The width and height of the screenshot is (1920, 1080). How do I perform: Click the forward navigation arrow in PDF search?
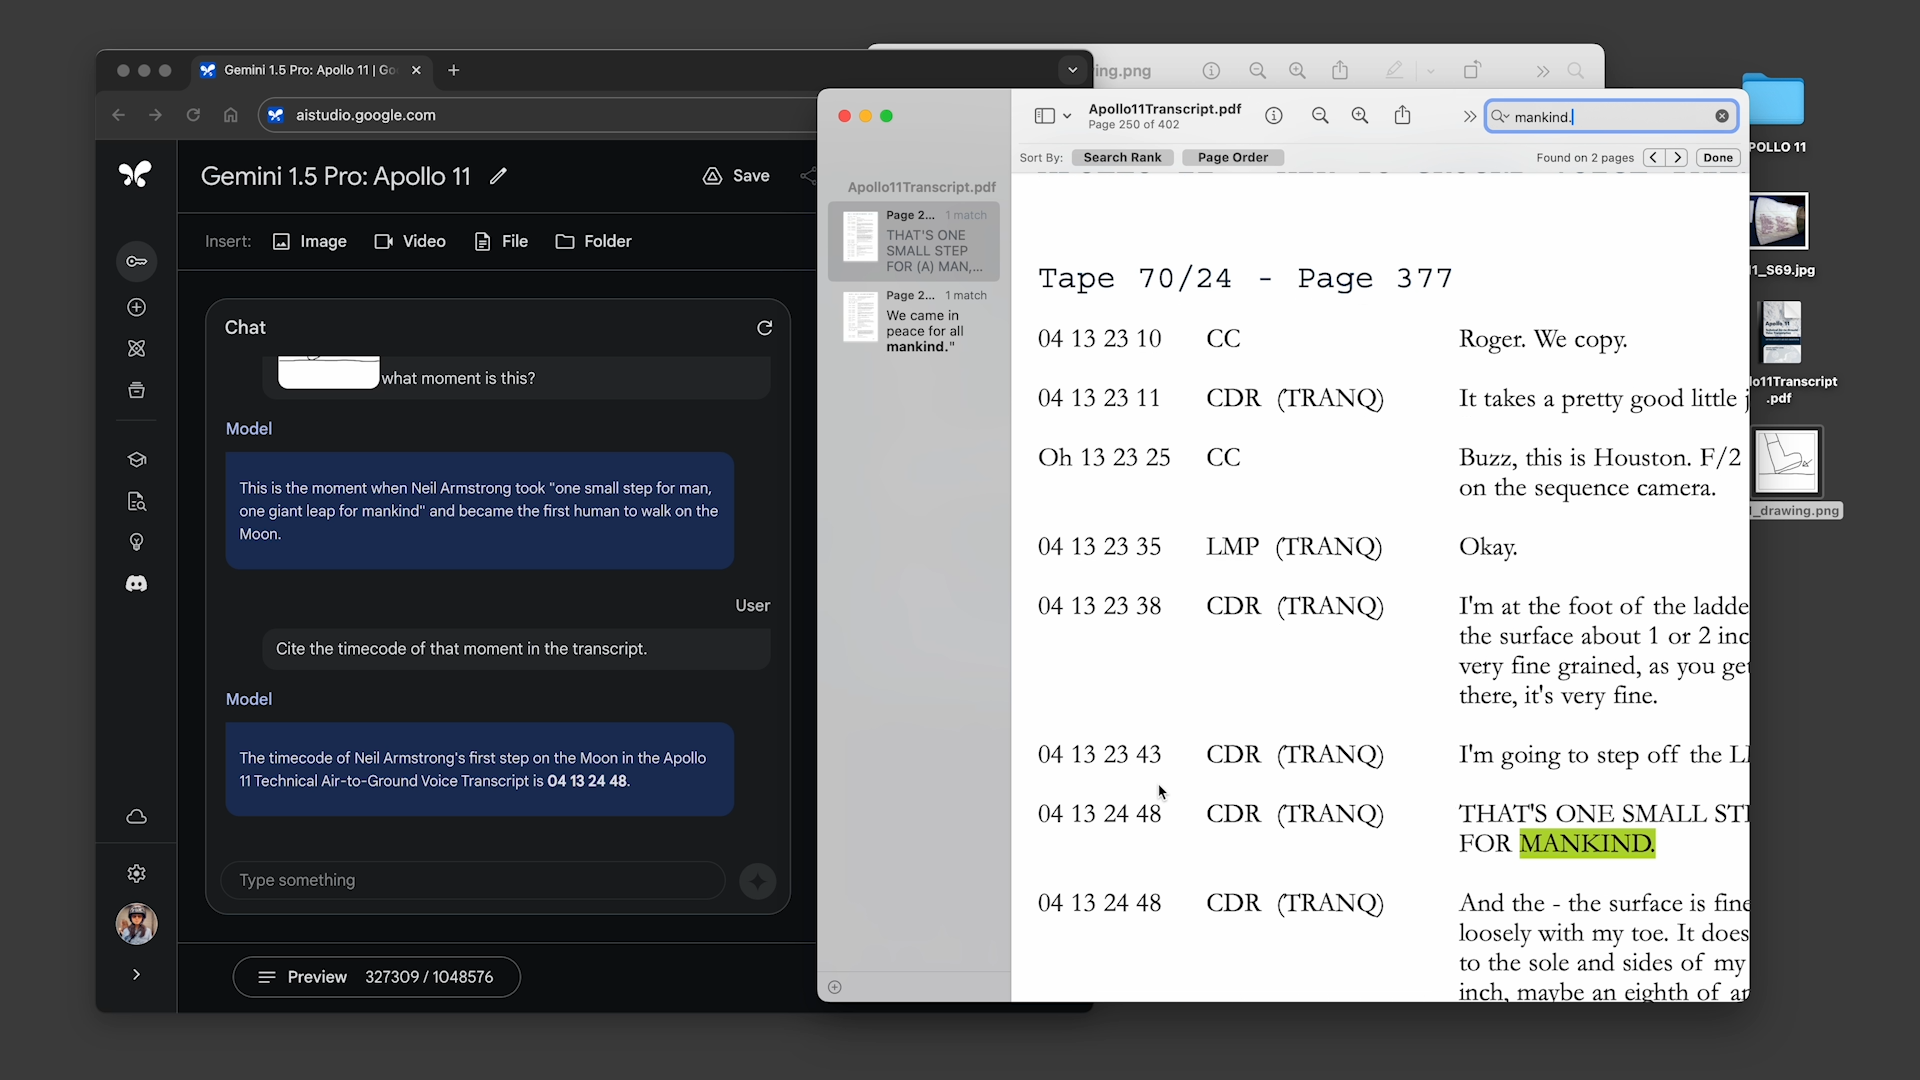pos(1676,156)
